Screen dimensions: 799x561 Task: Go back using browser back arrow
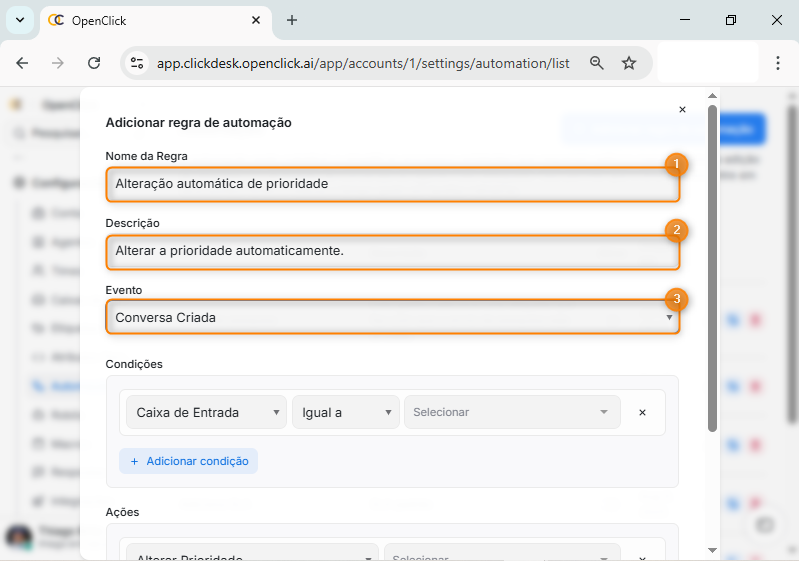23,63
